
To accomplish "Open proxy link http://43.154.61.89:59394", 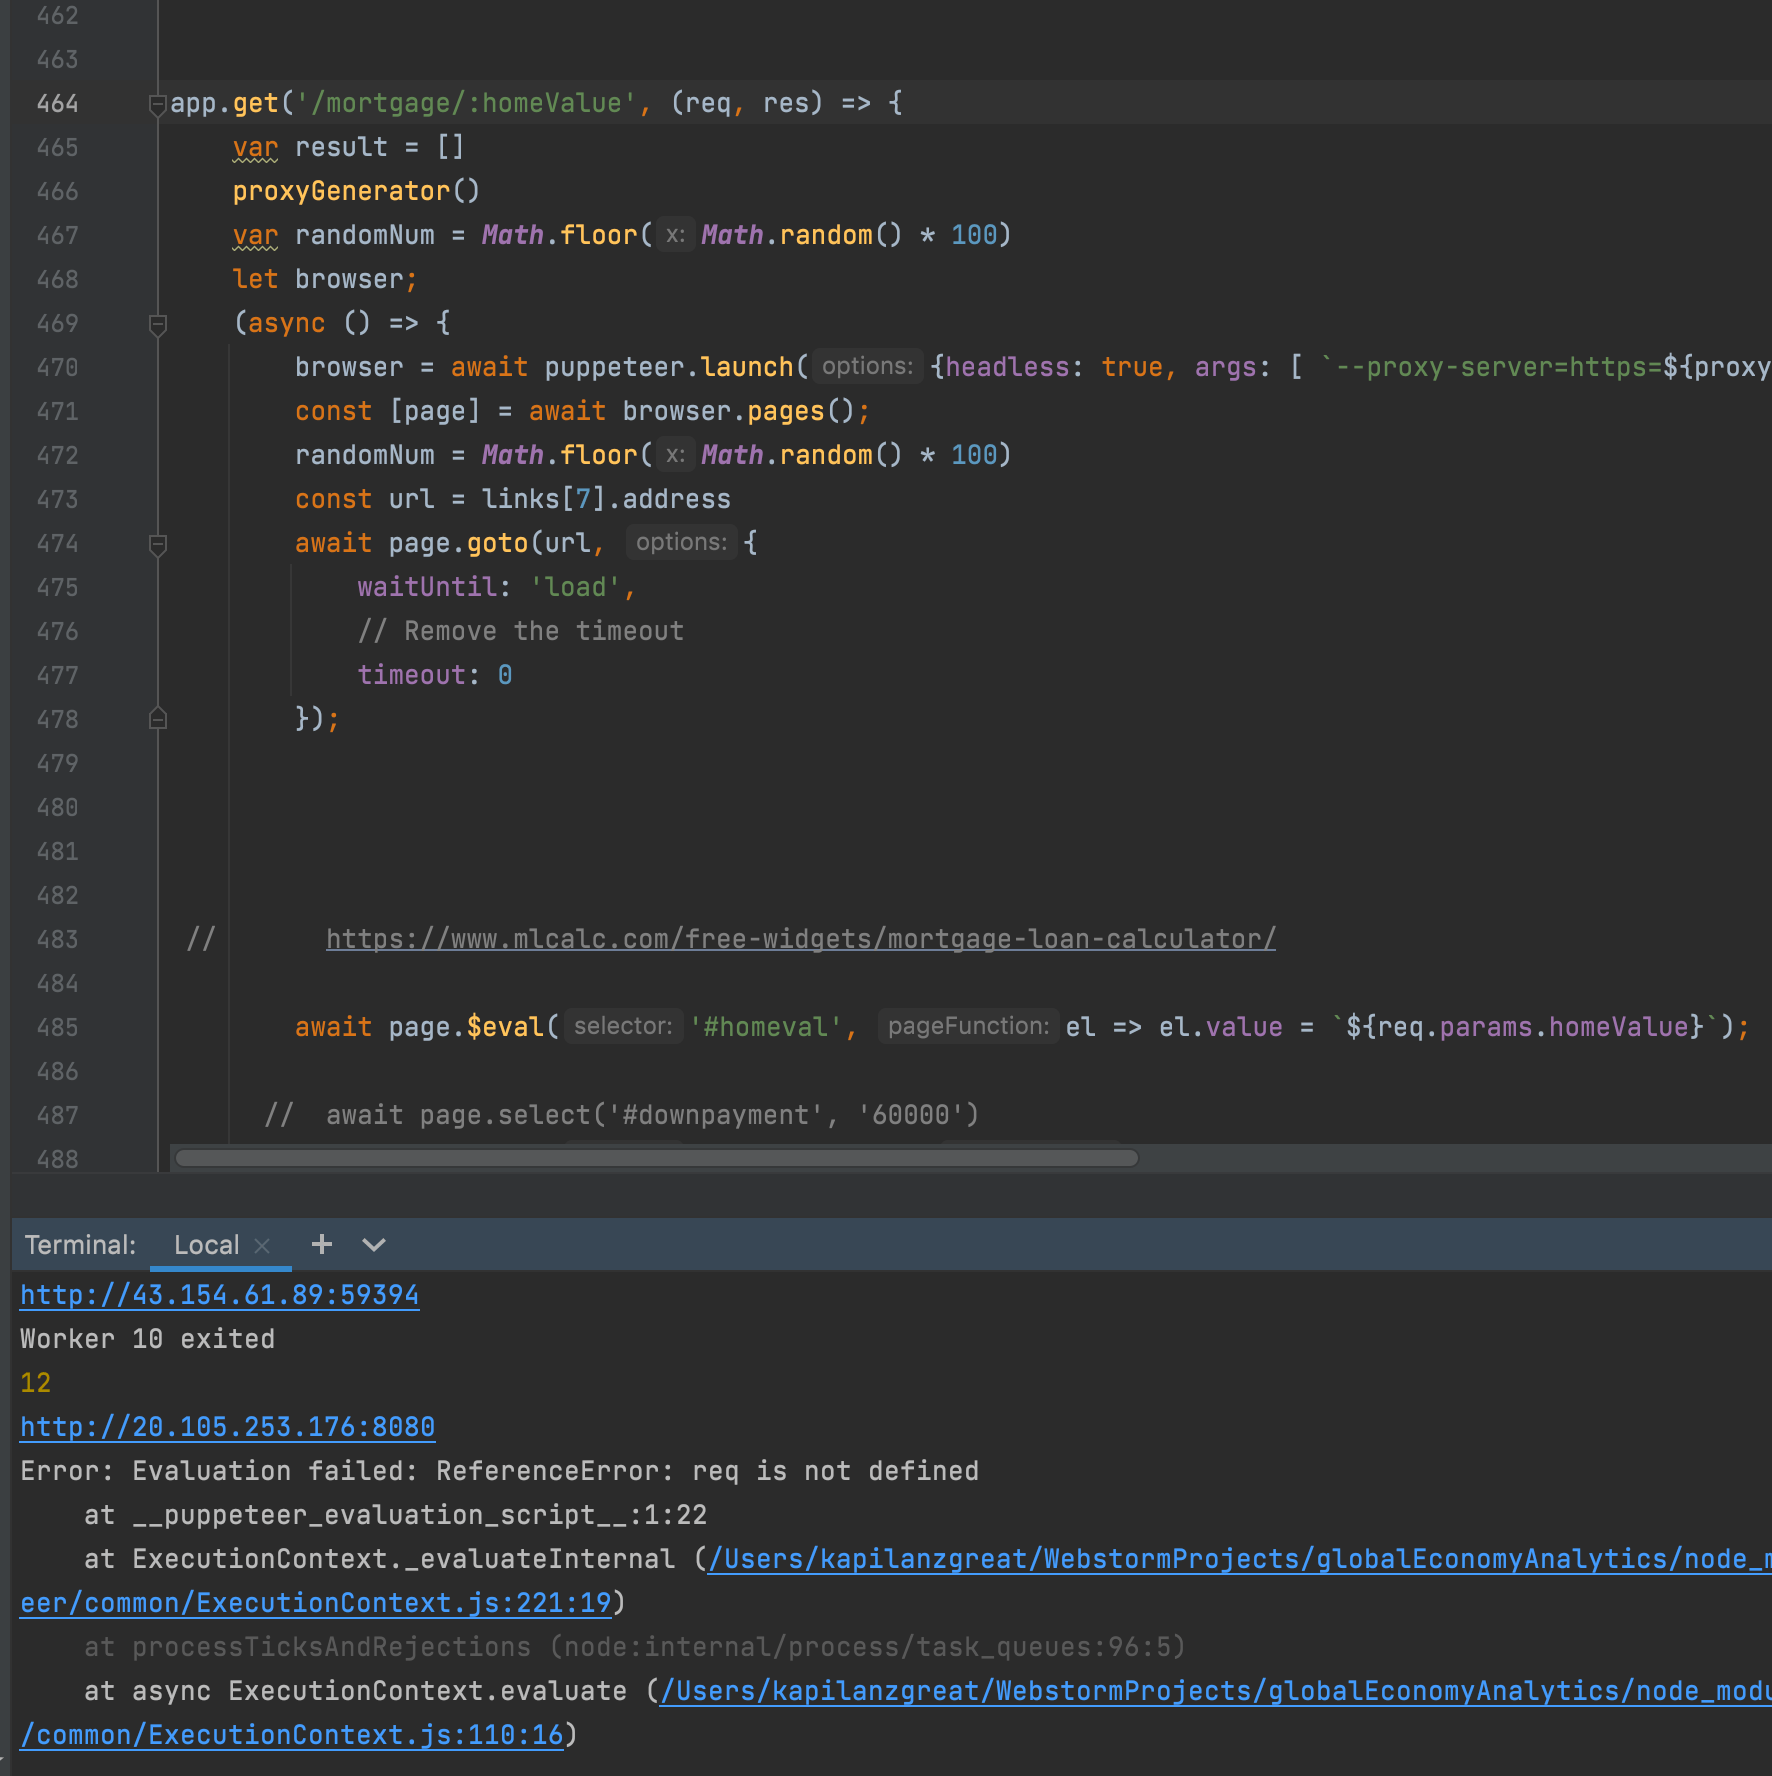I will (x=220, y=1295).
